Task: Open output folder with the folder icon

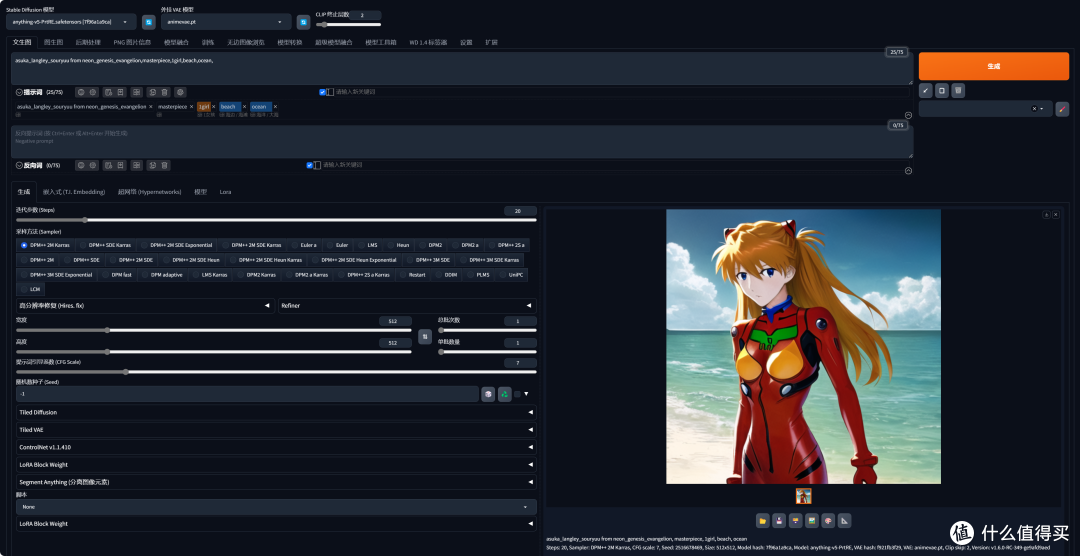Action: click(x=762, y=520)
